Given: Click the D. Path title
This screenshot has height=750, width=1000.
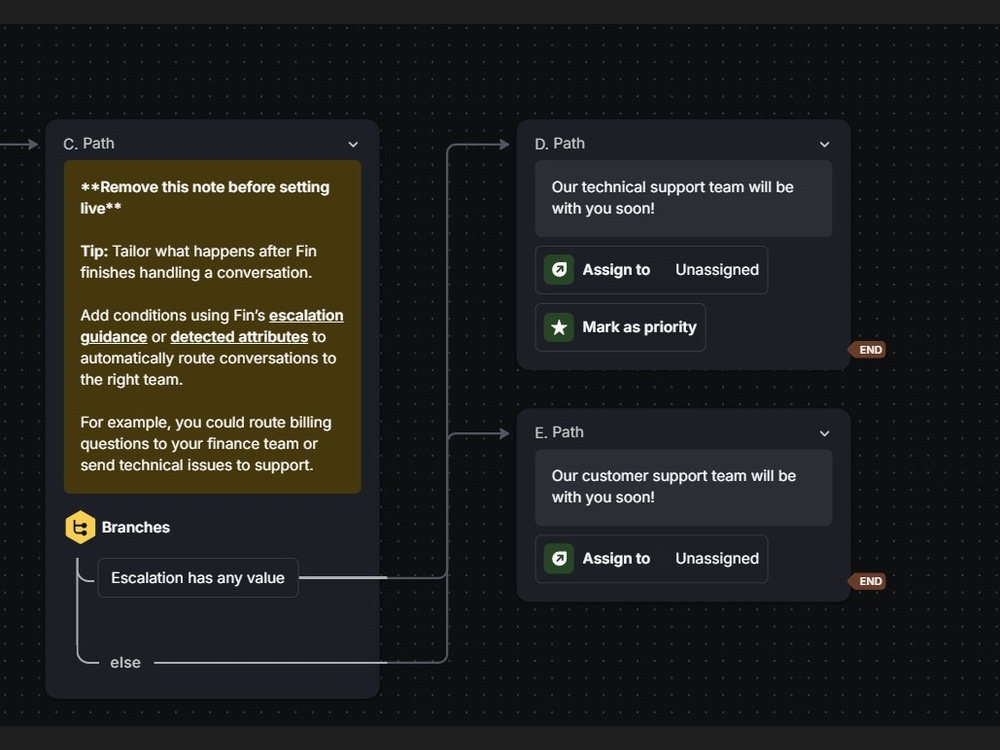Looking at the screenshot, I should (559, 143).
